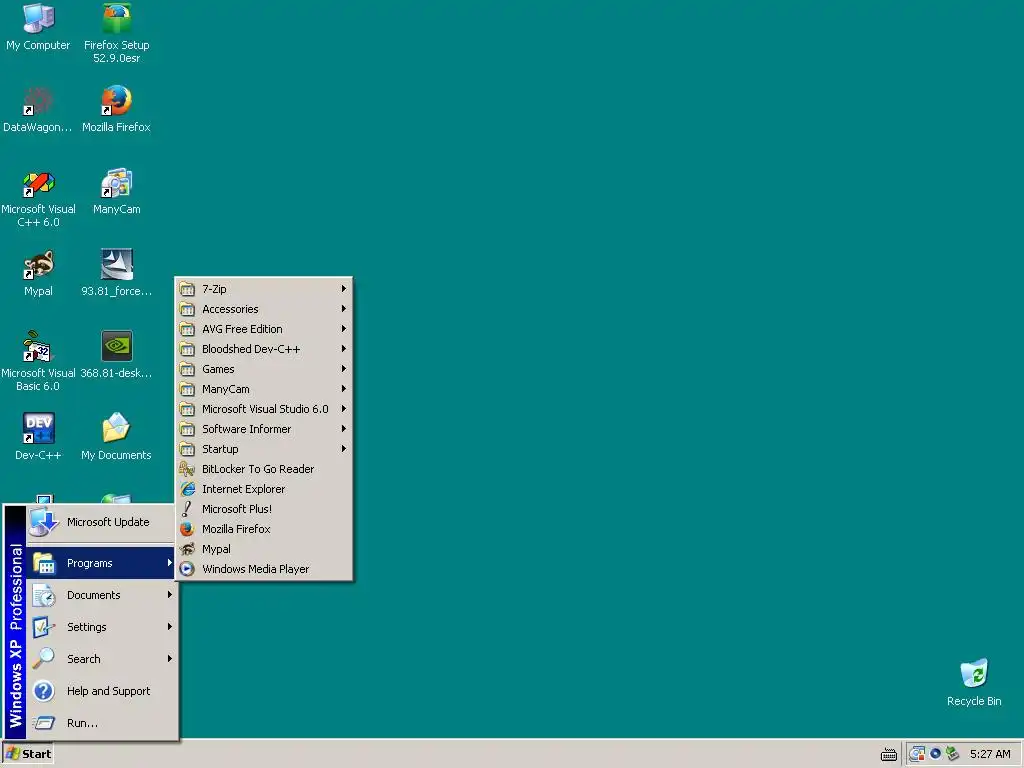Launch Microsoft Update from the Start menu

(102, 522)
